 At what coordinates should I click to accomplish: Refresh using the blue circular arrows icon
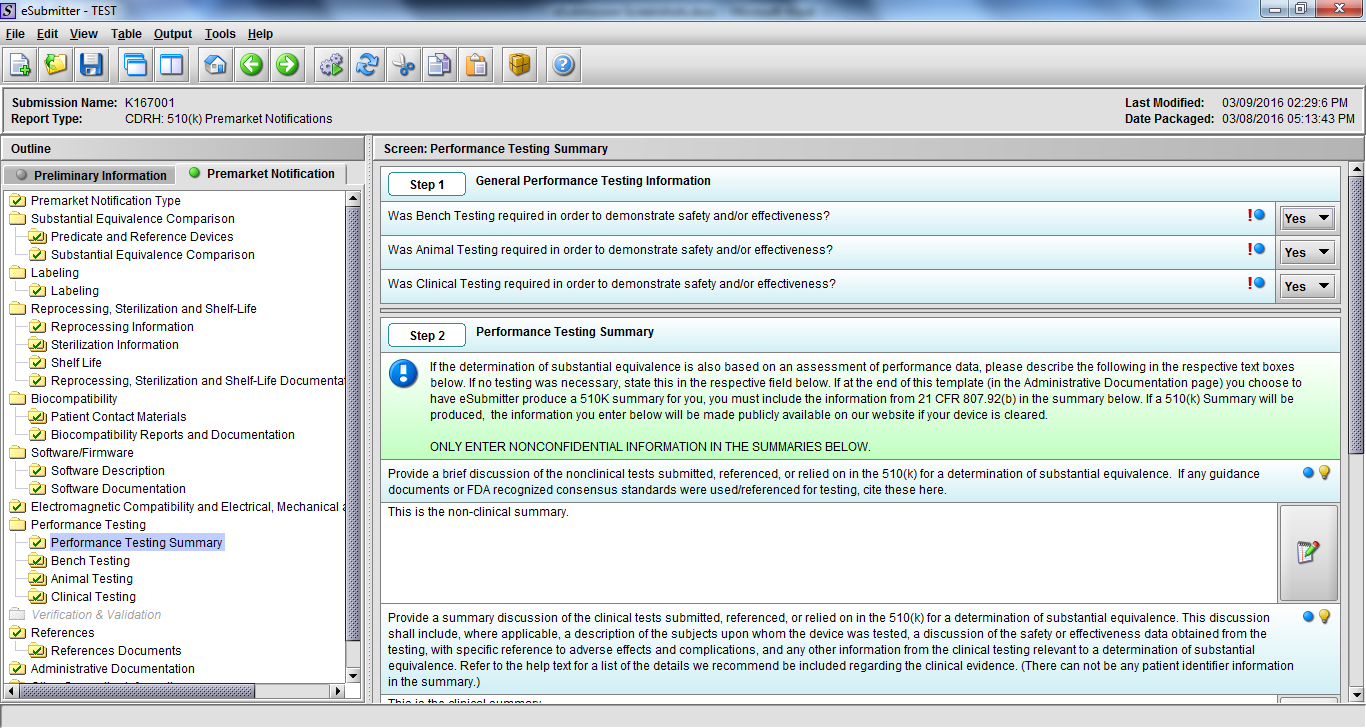(367, 65)
